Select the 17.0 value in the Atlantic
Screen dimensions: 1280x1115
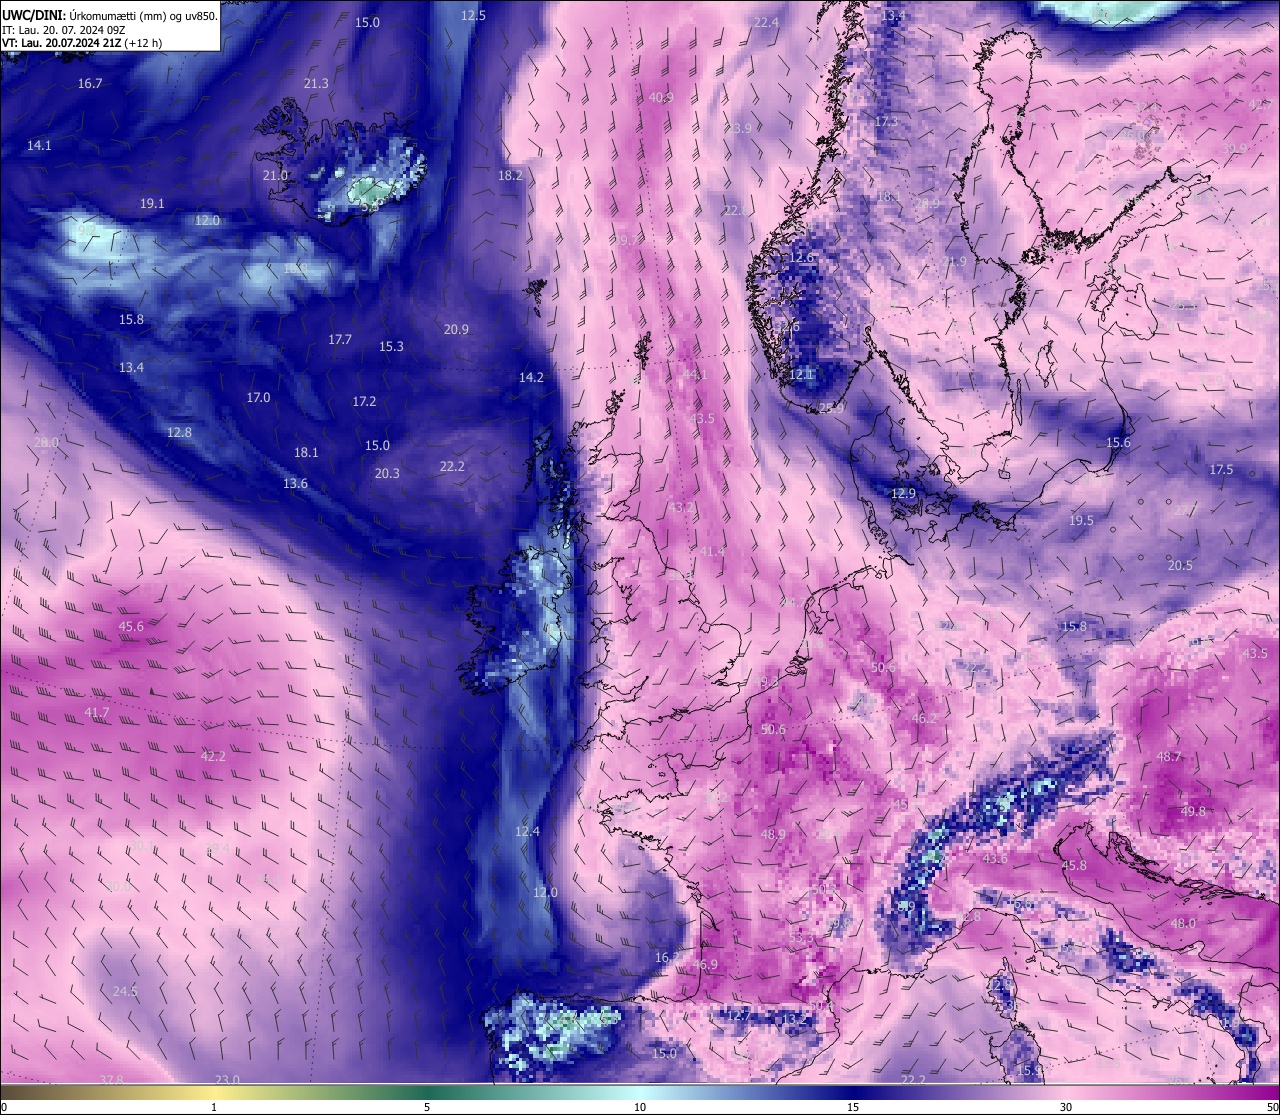(x=258, y=397)
